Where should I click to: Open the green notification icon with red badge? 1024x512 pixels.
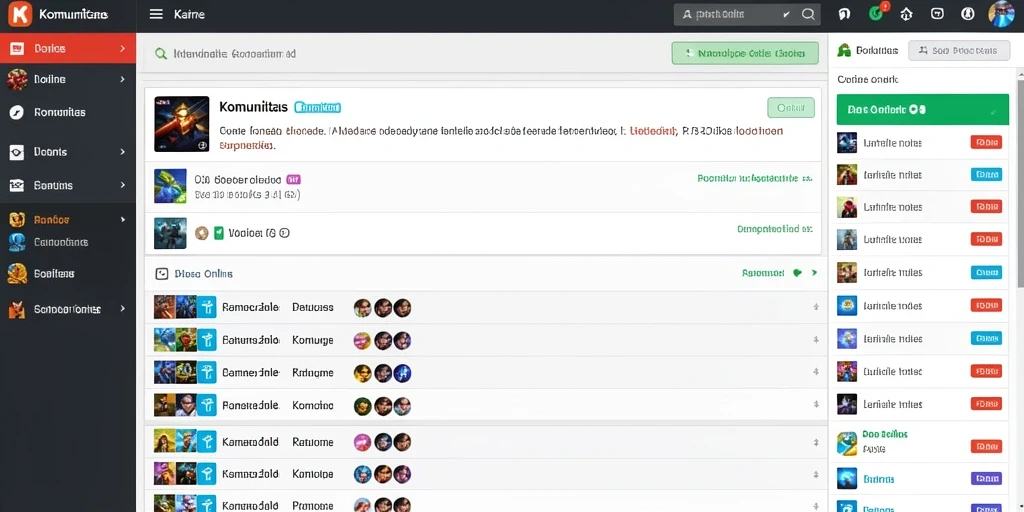876,13
